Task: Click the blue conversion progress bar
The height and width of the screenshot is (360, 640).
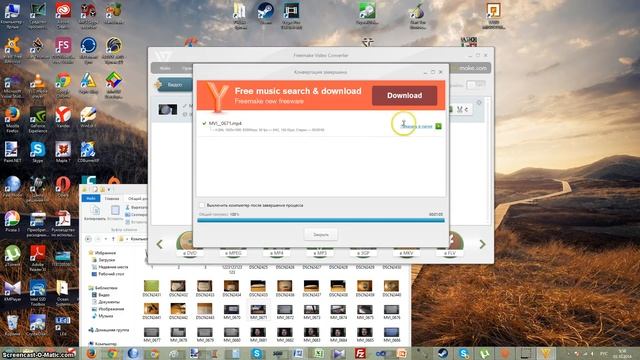Action: (321, 220)
